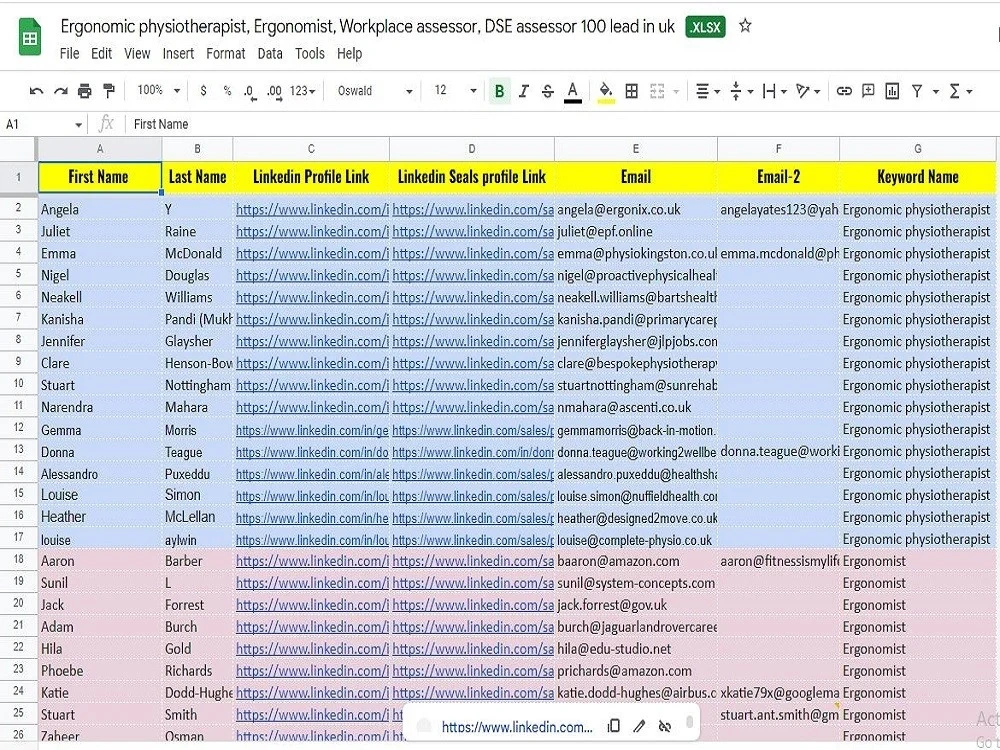Viewport: 1000px width, 750px height.
Task: Select cell jack.forrest@gov.uk
Action: (636, 605)
